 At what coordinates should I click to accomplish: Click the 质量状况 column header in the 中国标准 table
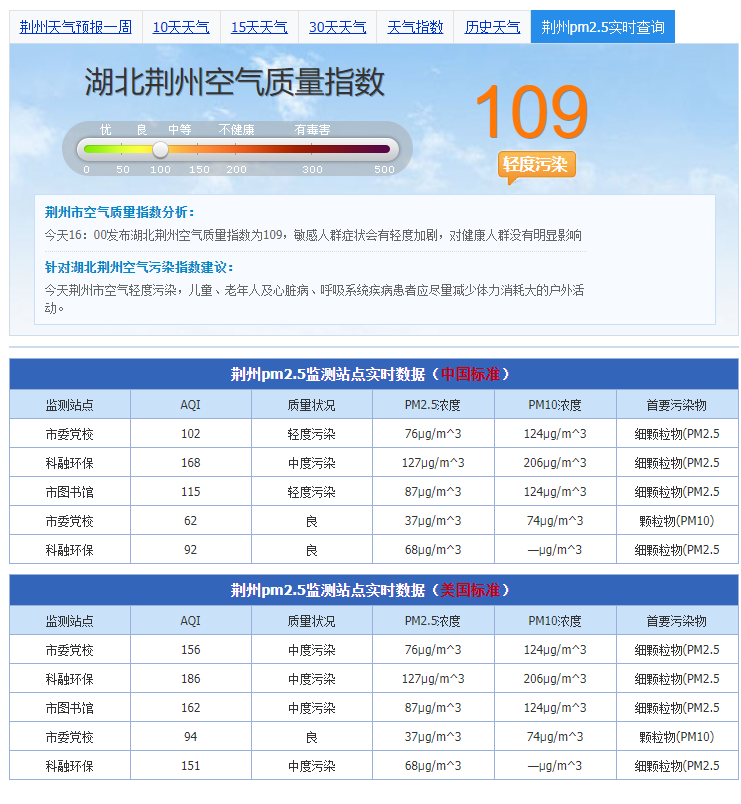[312, 405]
